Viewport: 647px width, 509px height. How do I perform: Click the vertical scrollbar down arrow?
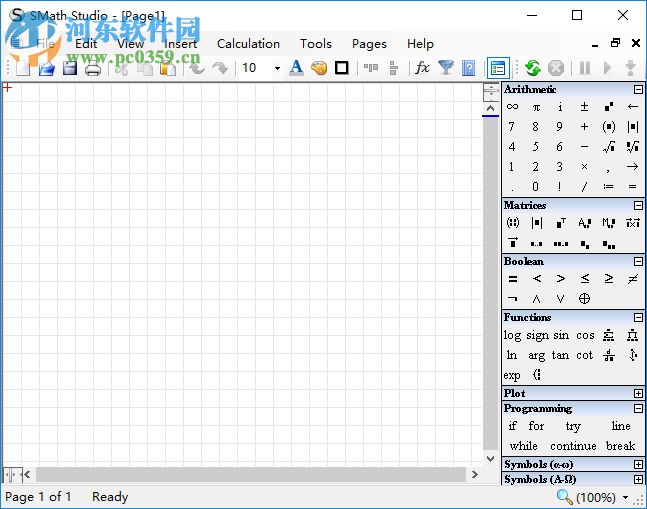491,459
